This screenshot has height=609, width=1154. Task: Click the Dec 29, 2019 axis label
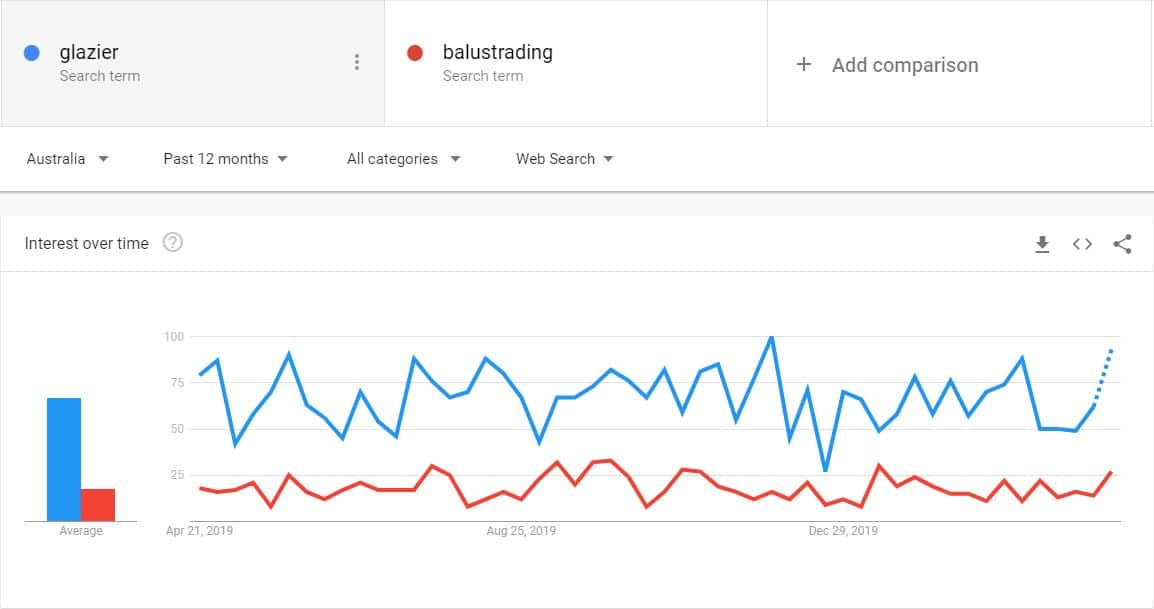tap(842, 531)
